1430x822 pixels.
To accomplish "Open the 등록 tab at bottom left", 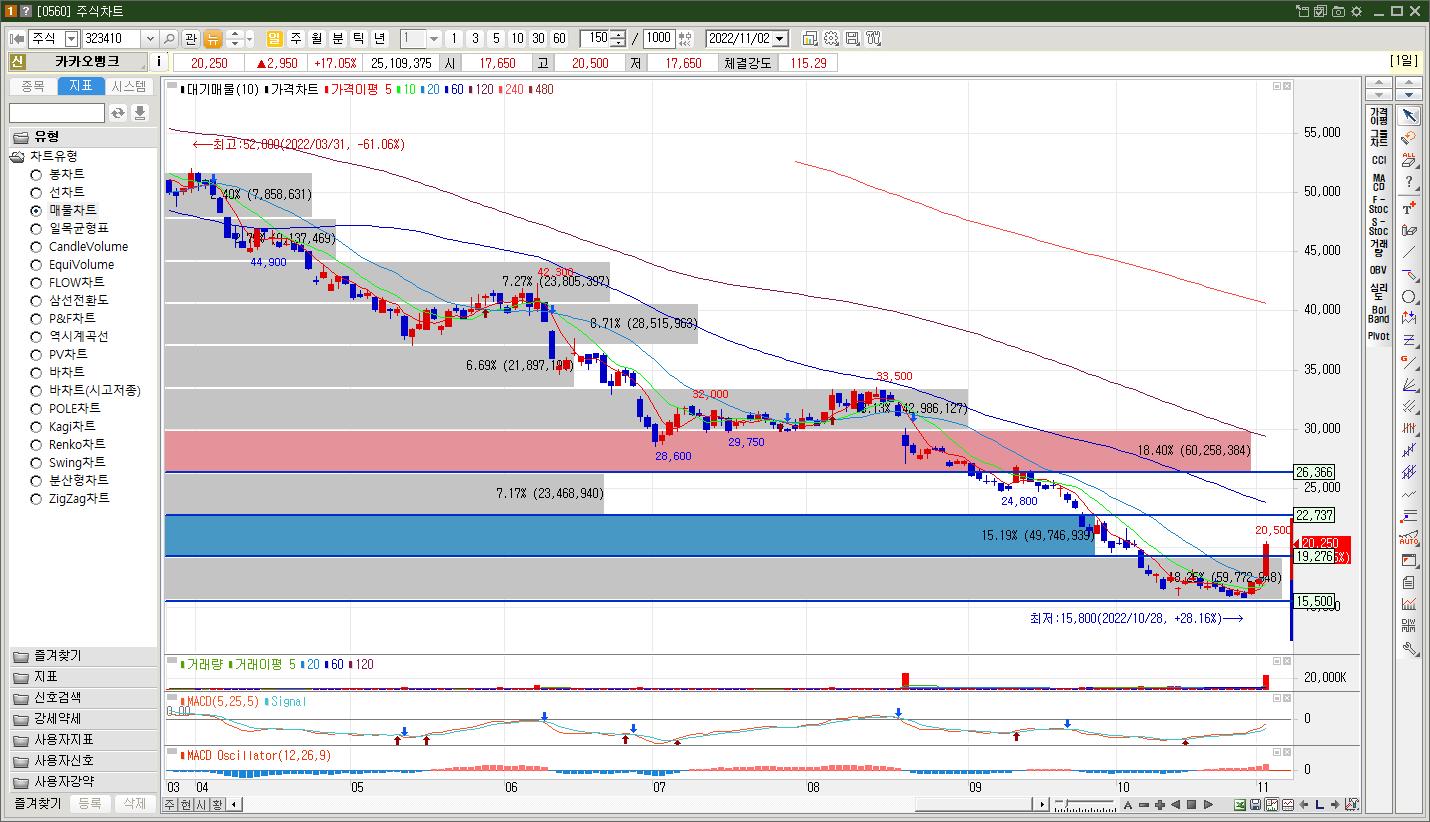I will [90, 803].
